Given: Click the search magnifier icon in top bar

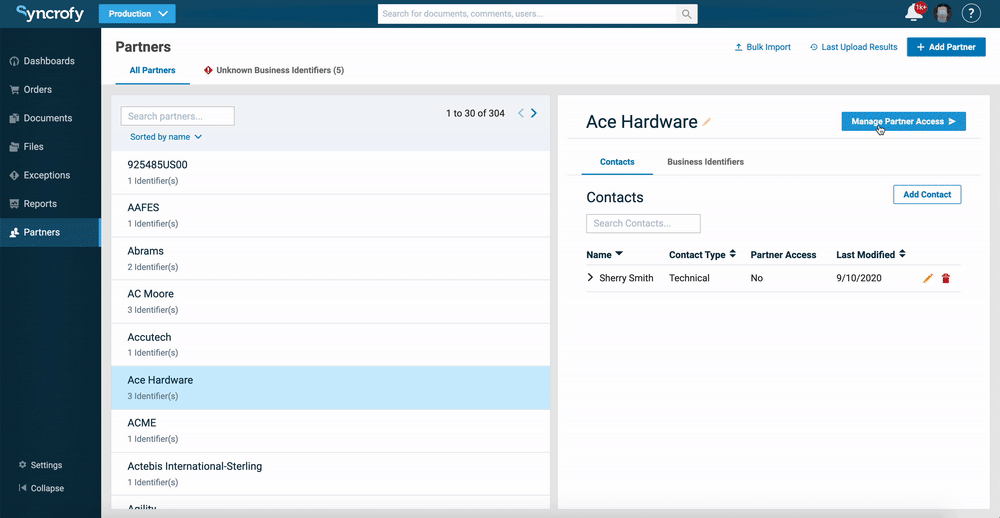Looking at the screenshot, I should 686,14.
